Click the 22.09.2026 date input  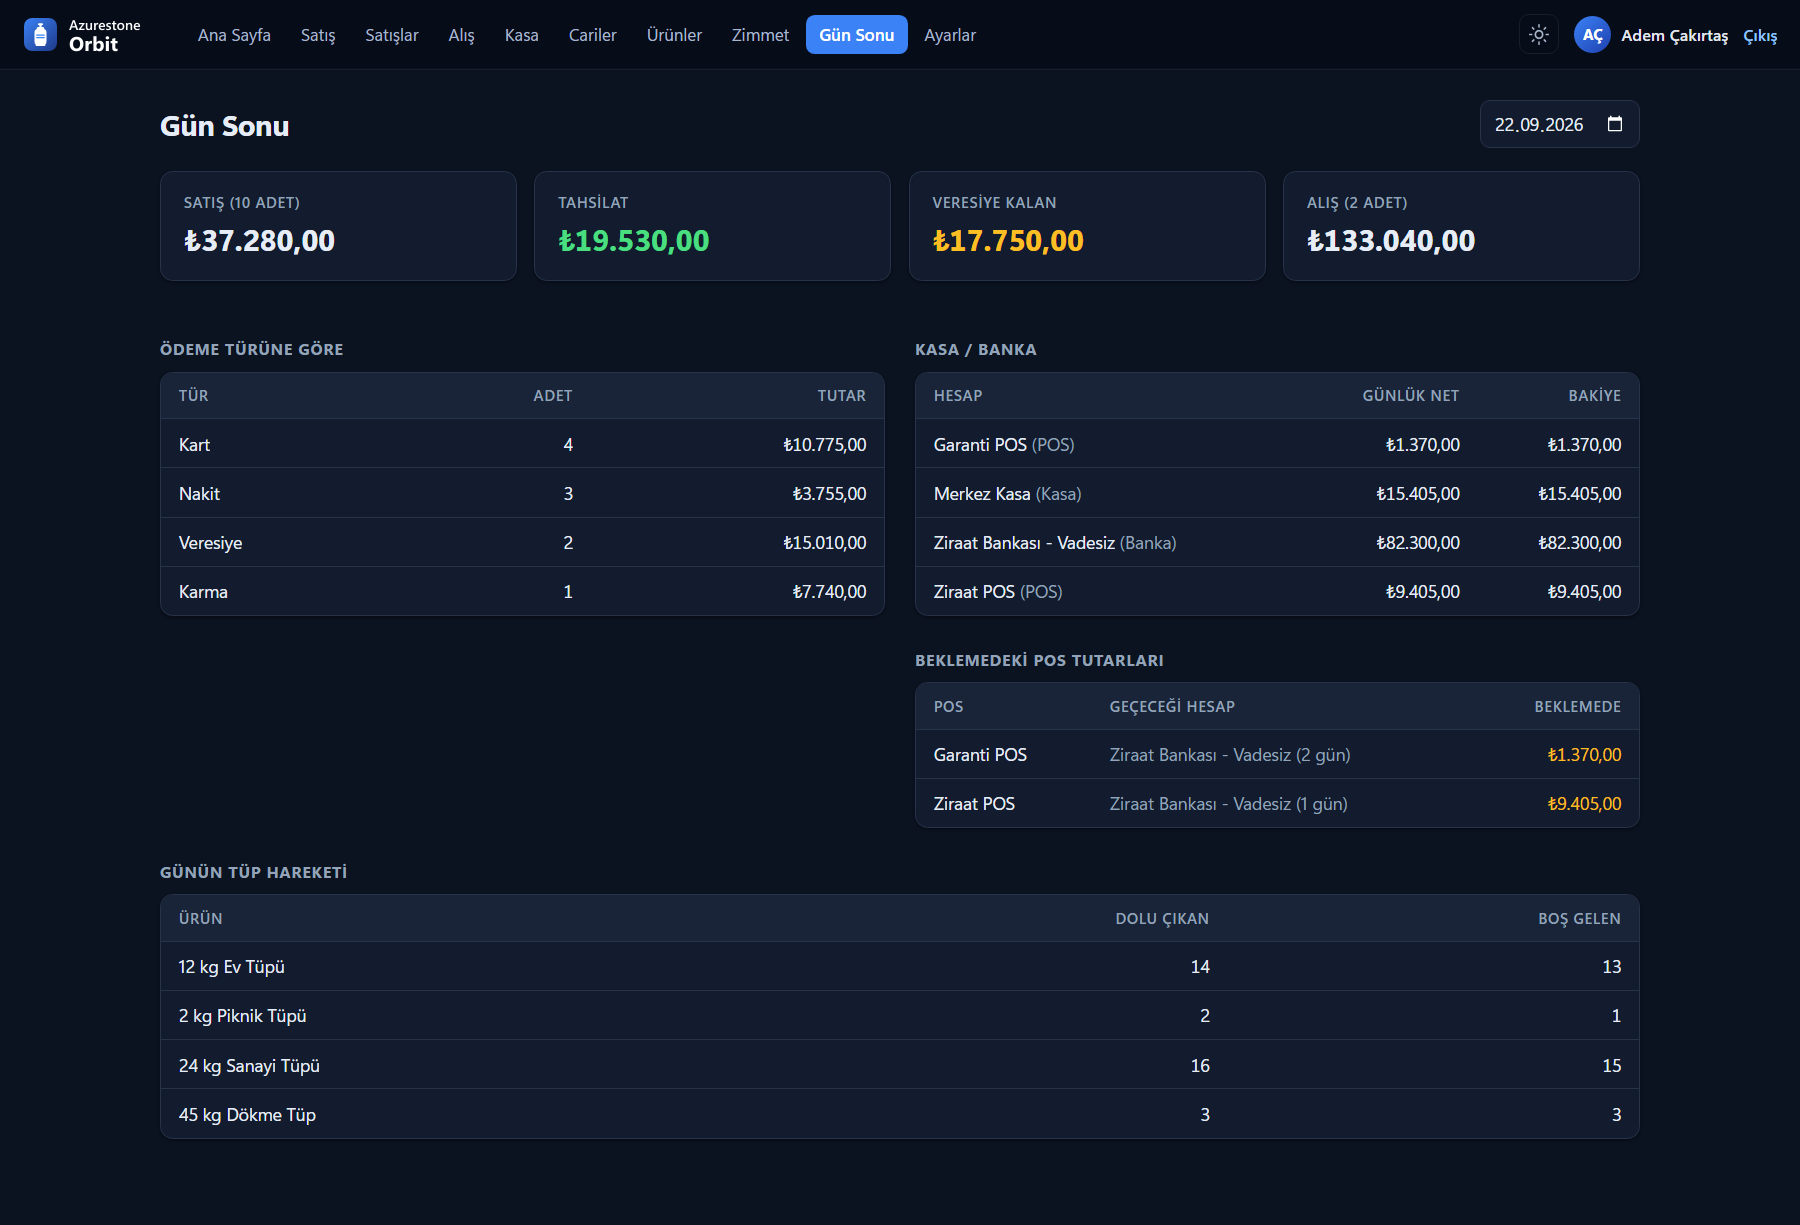(x=1559, y=124)
